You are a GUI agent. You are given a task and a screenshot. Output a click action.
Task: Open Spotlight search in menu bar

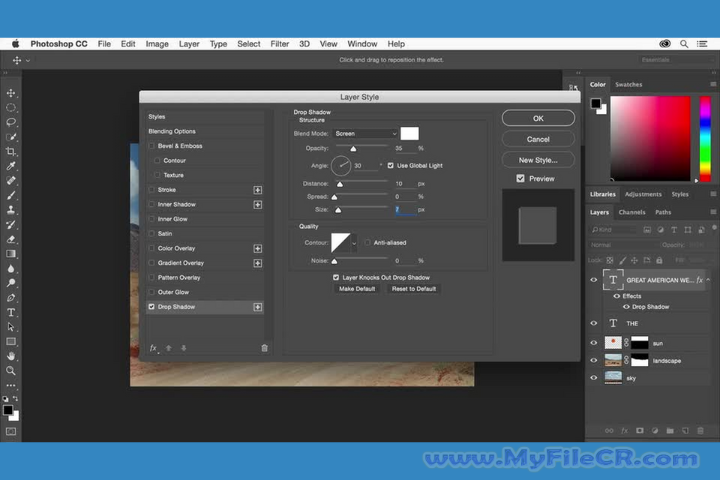(684, 44)
